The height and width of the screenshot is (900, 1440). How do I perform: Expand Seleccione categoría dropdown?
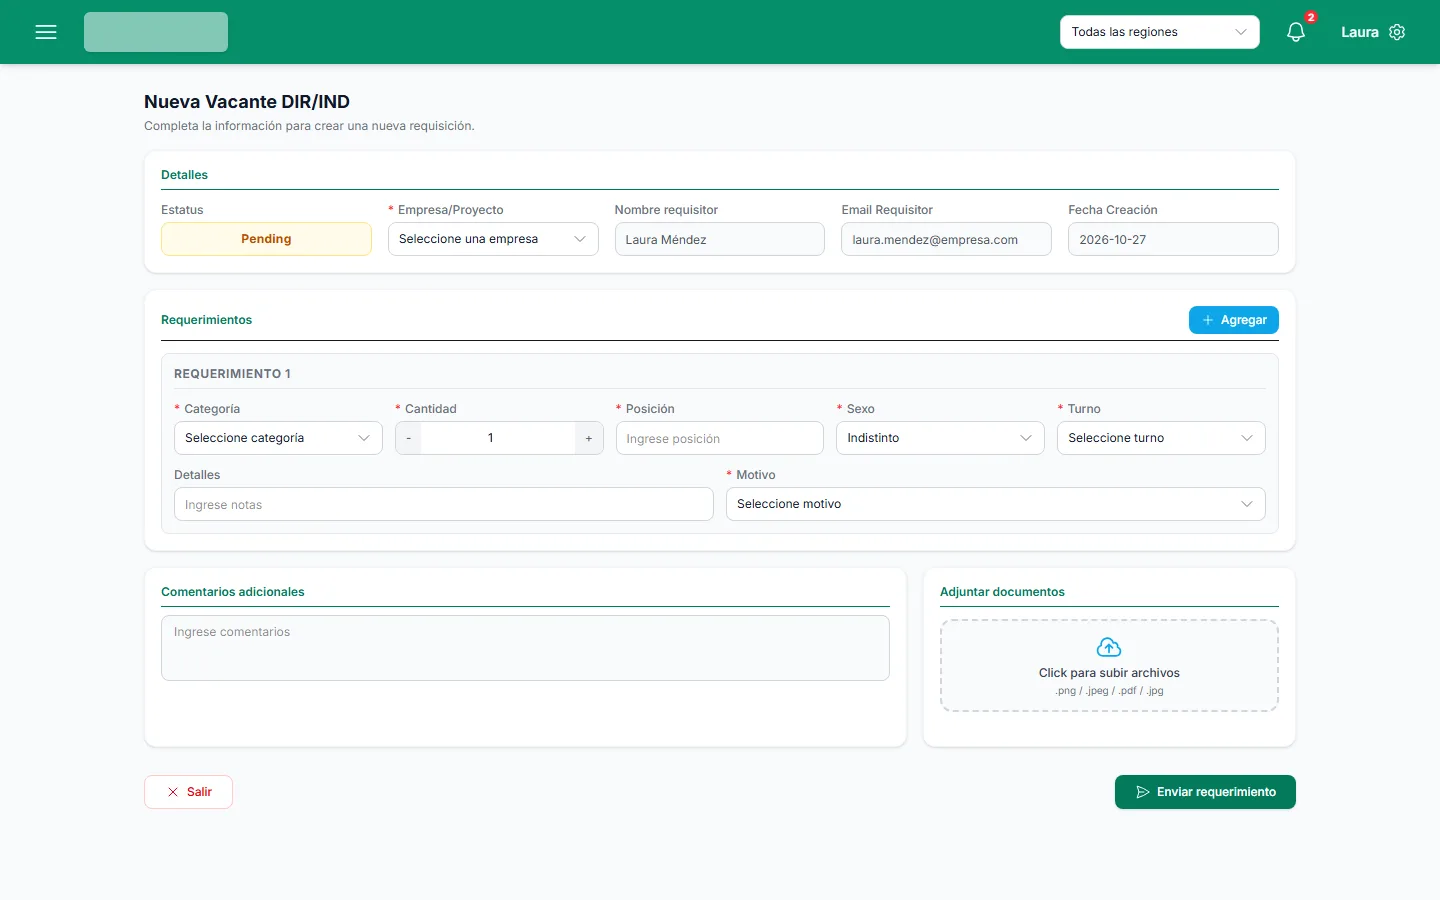click(x=278, y=438)
